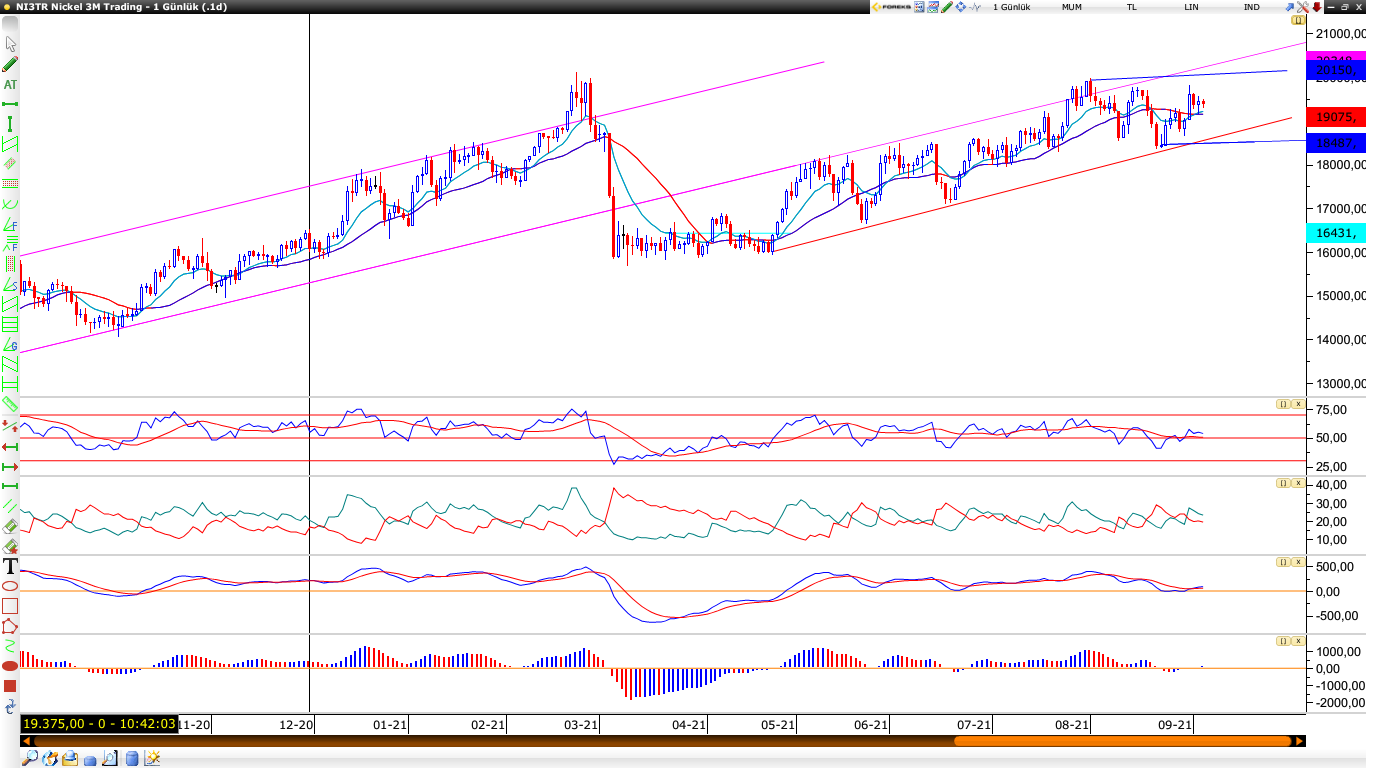Maximize the MACD line panel

(x=1282, y=562)
